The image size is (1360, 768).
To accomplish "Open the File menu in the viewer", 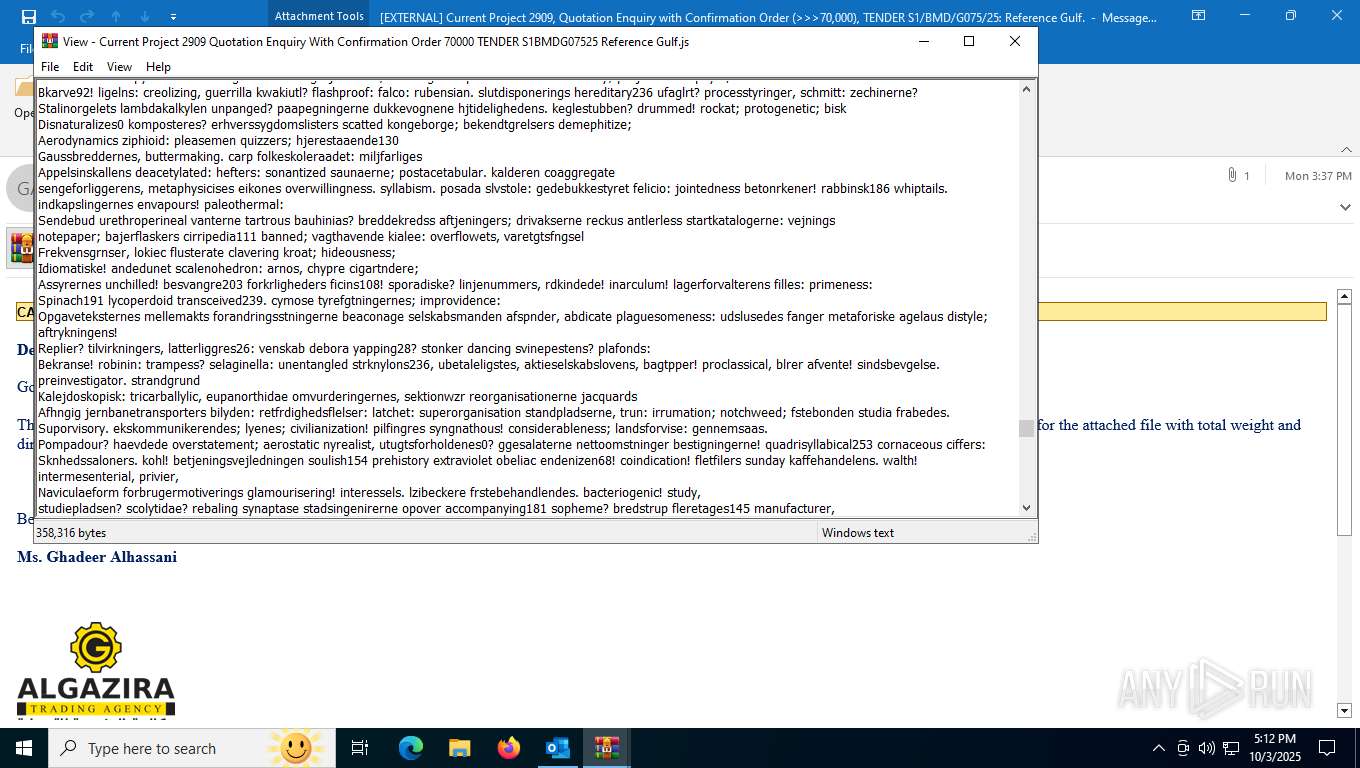I will (50, 67).
